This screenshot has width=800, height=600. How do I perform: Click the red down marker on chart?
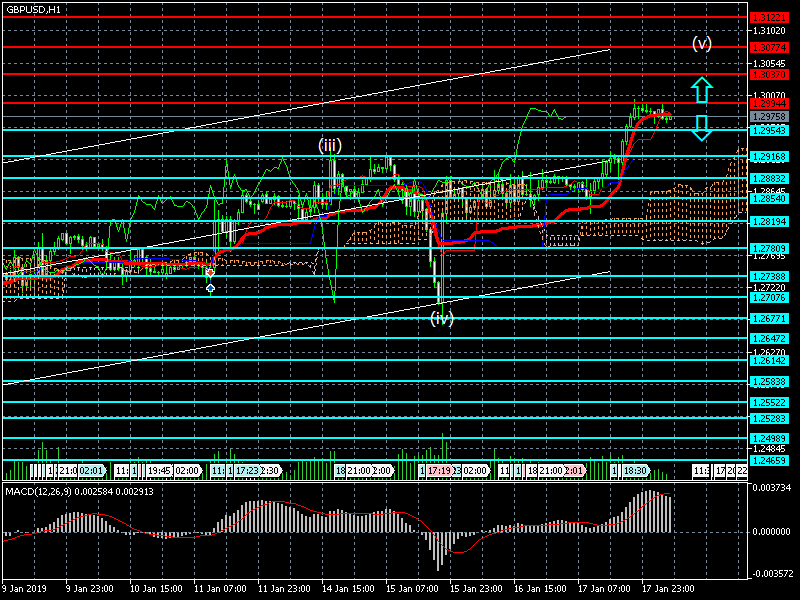click(210, 272)
